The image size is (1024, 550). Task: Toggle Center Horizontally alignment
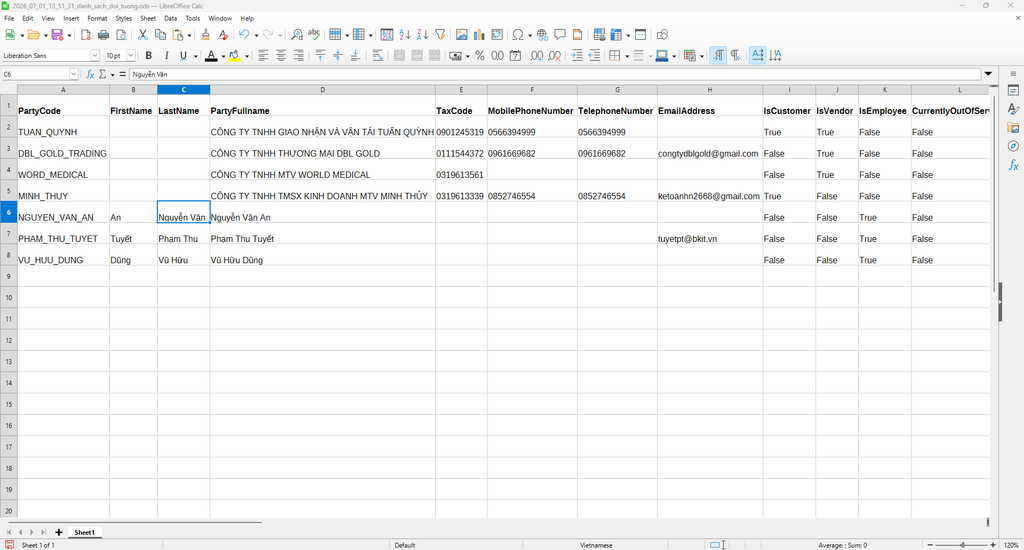tap(281, 56)
